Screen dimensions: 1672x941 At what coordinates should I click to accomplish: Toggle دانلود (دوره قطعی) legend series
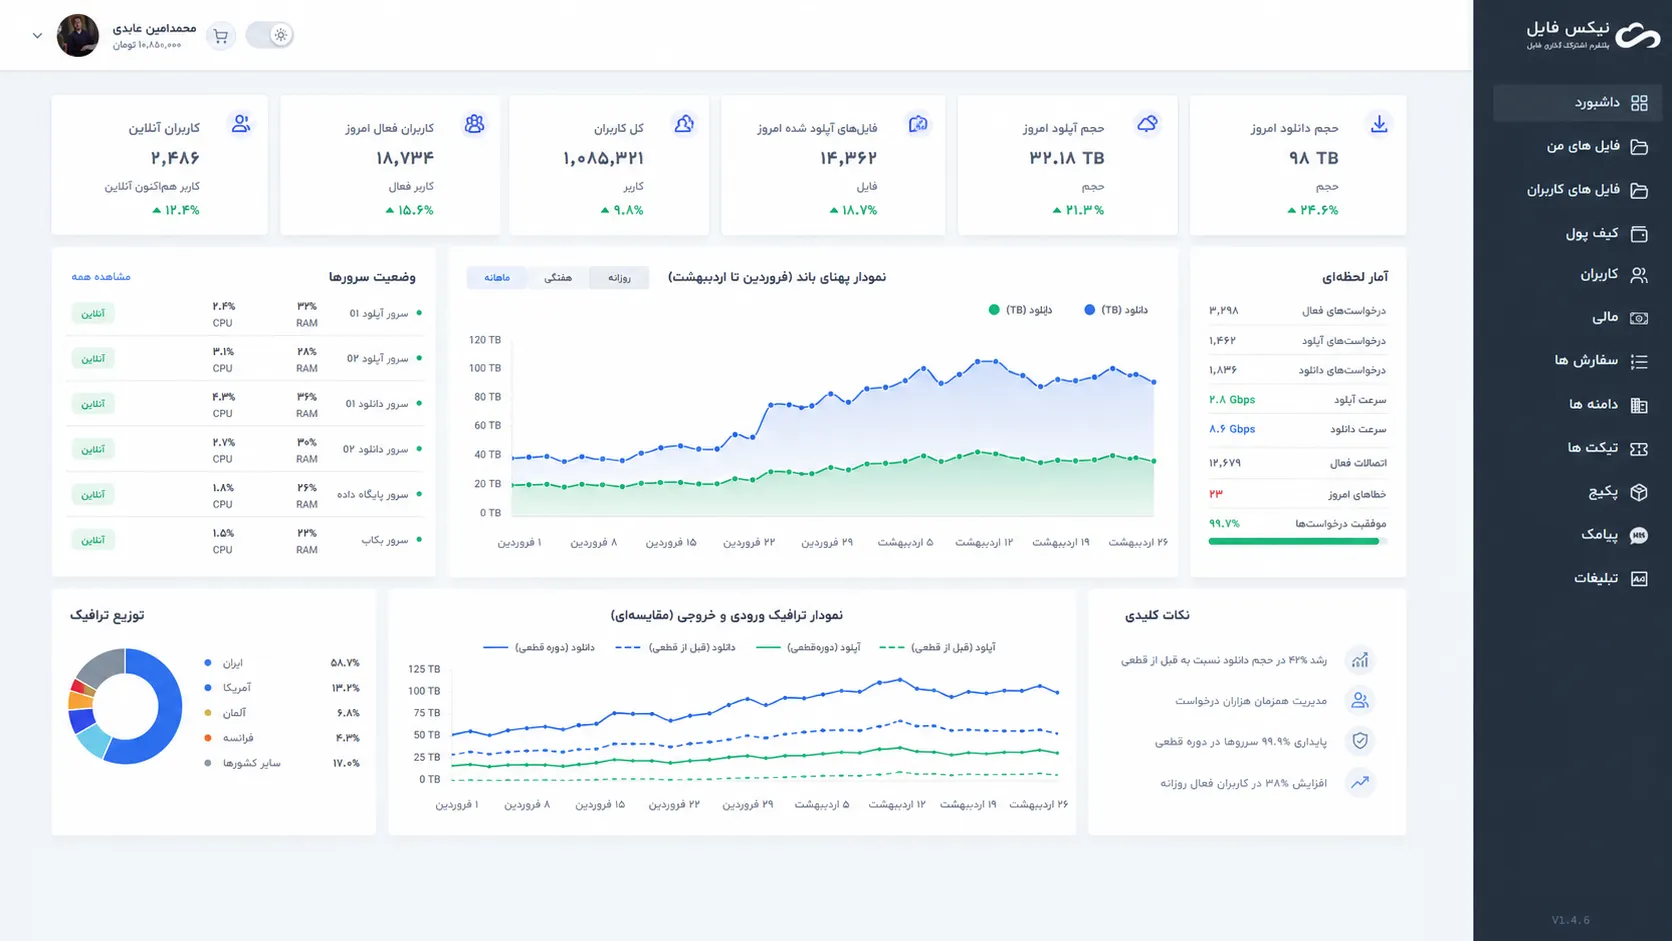[x=539, y=648]
